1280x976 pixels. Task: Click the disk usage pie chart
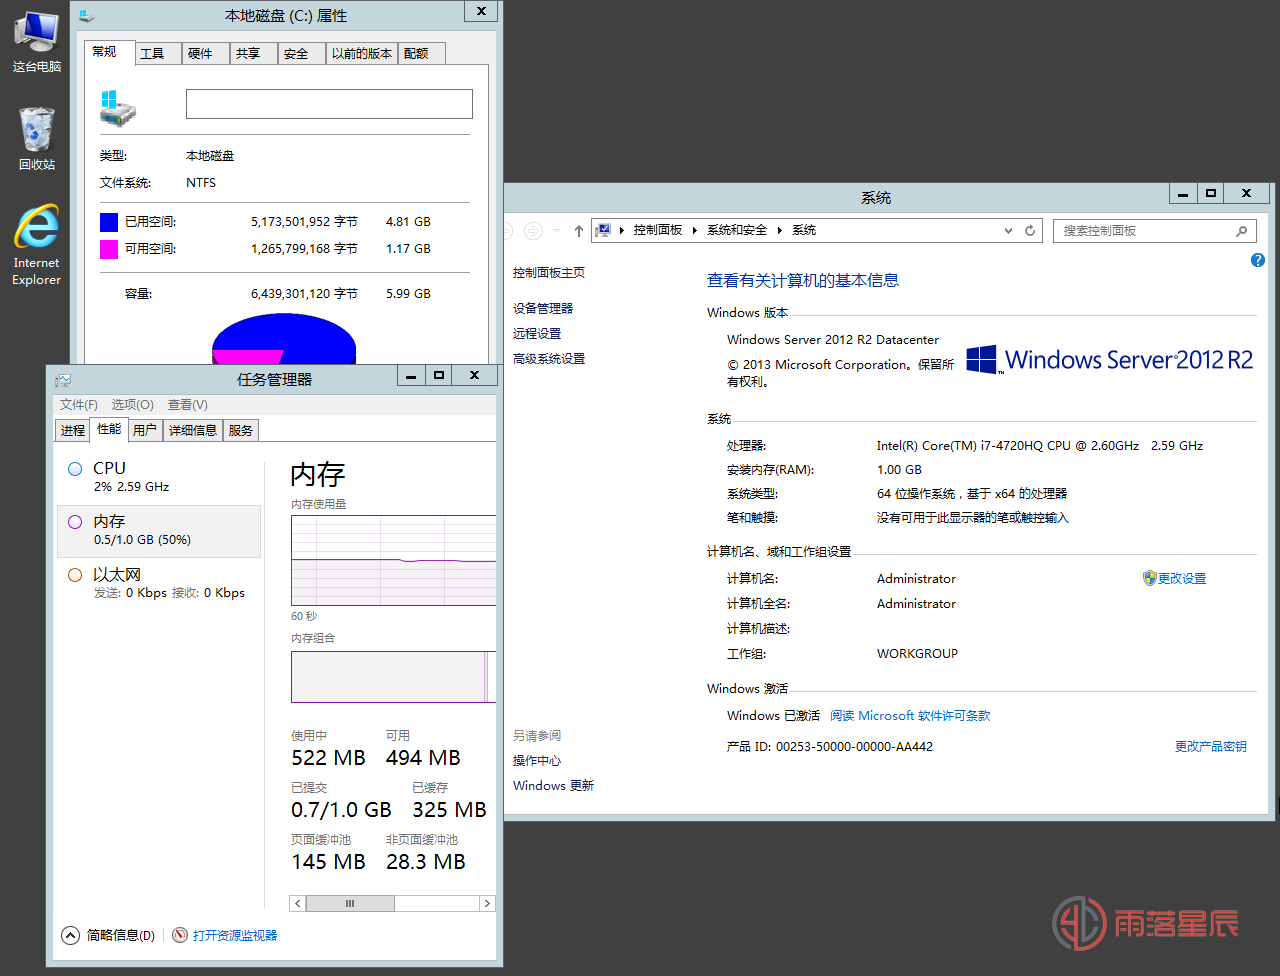pos(284,339)
